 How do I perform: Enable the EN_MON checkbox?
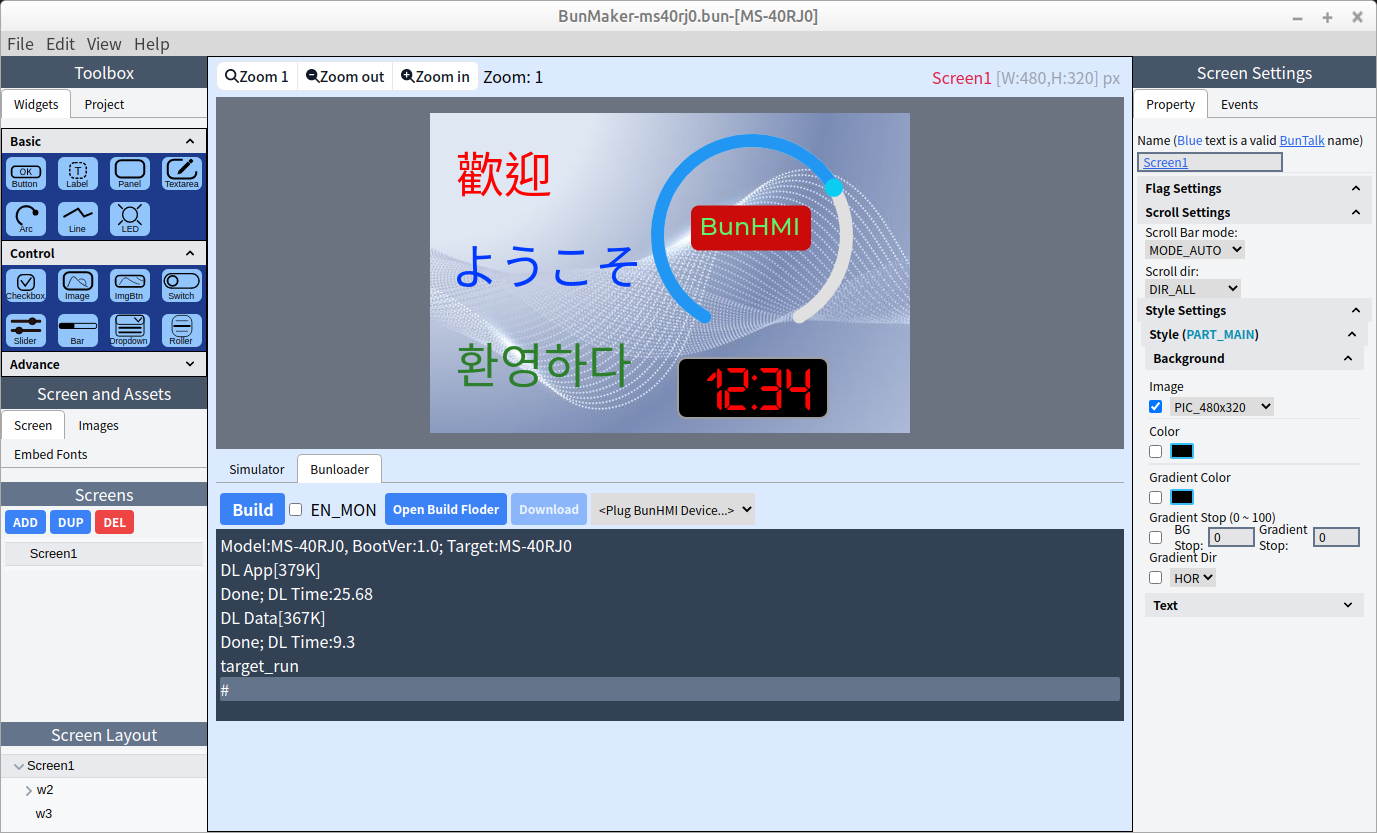[296, 510]
